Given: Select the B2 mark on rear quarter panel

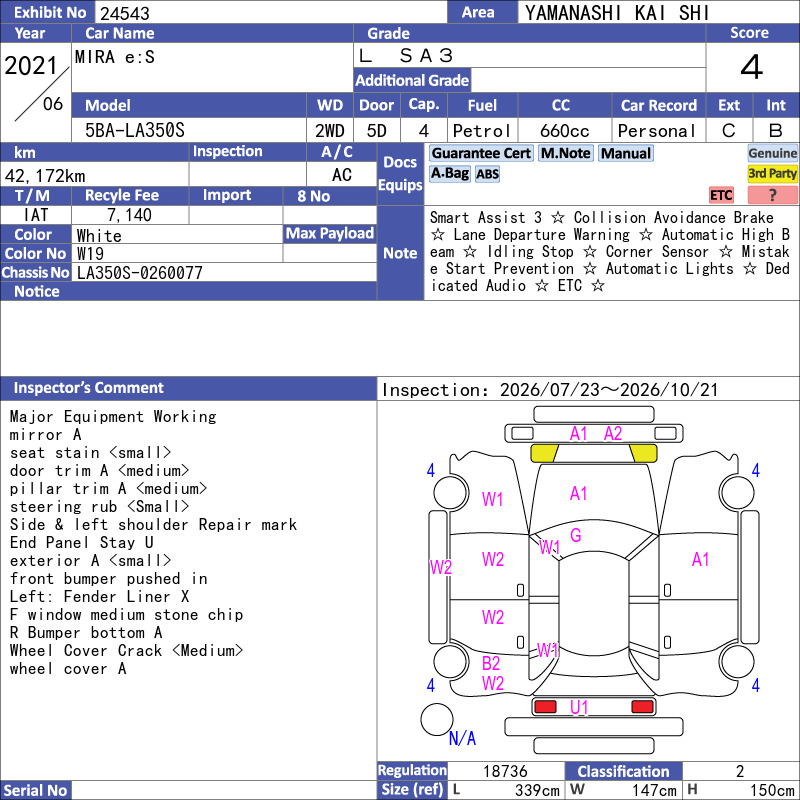Looking at the screenshot, I should tap(491, 663).
